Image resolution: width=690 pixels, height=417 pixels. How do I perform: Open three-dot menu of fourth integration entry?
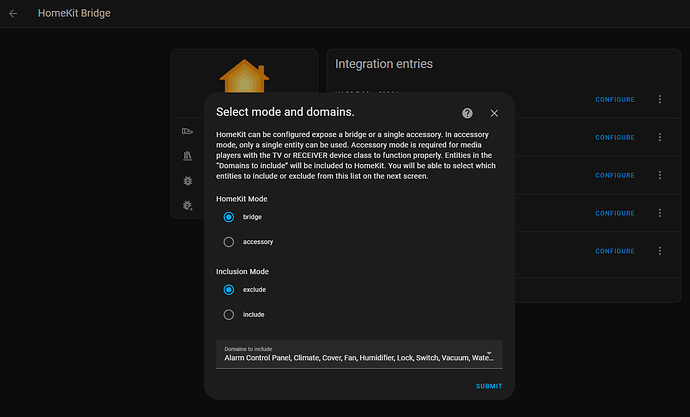[x=660, y=213]
